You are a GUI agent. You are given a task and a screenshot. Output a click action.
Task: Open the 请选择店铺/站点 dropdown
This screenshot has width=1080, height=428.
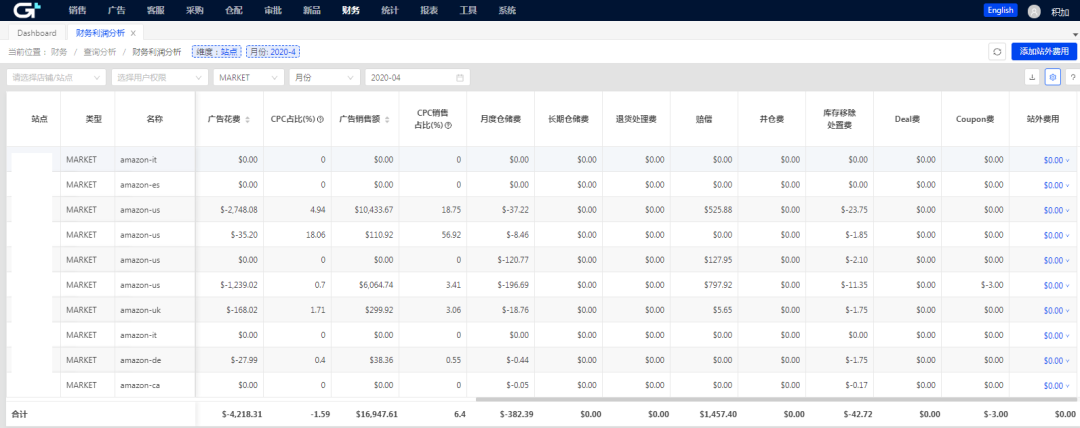(56, 78)
